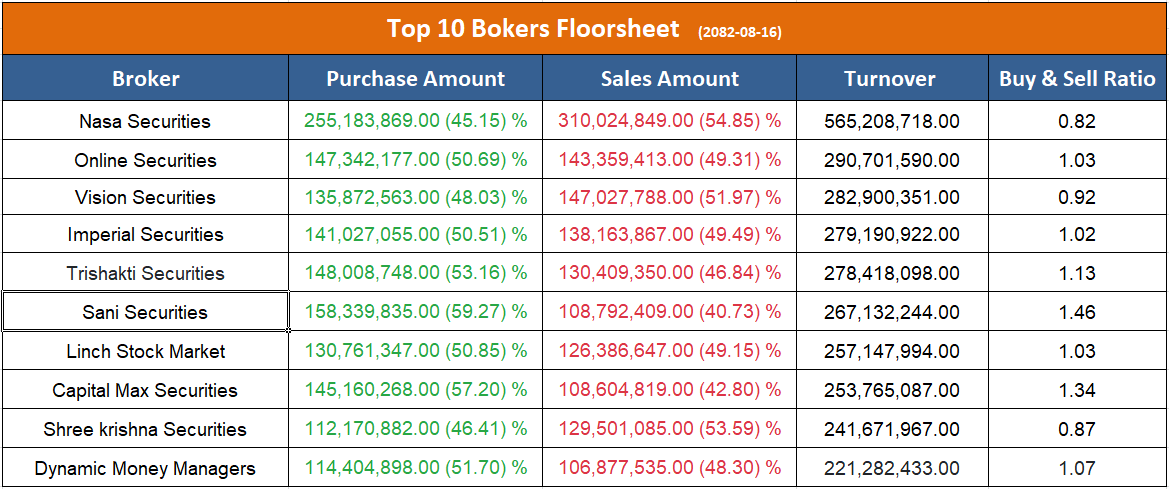The height and width of the screenshot is (489, 1169).
Task: Click Nasa Securities turnover 565,208,718.00
Action: click(891, 121)
